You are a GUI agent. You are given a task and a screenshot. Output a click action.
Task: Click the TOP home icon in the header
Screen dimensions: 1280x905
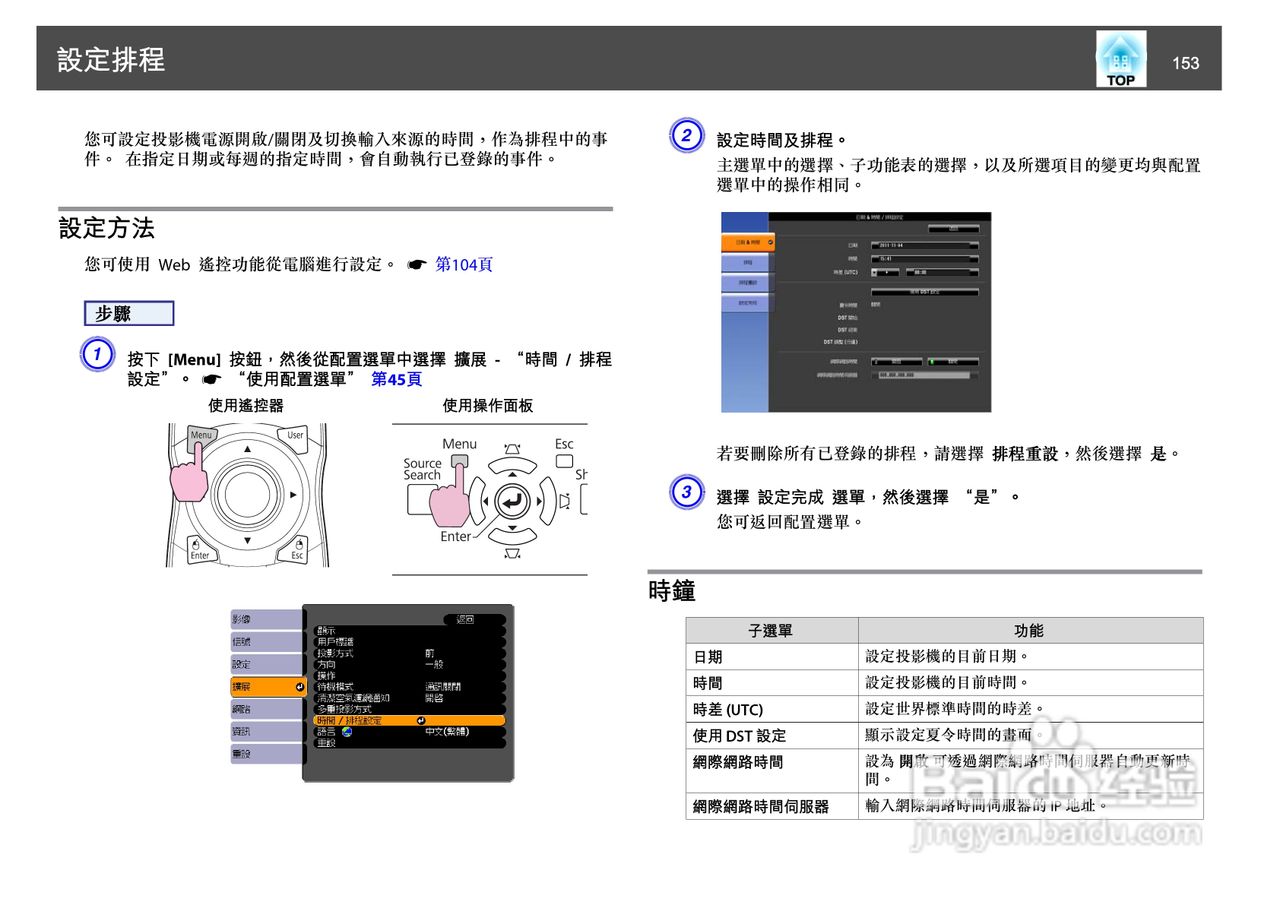1120,57
